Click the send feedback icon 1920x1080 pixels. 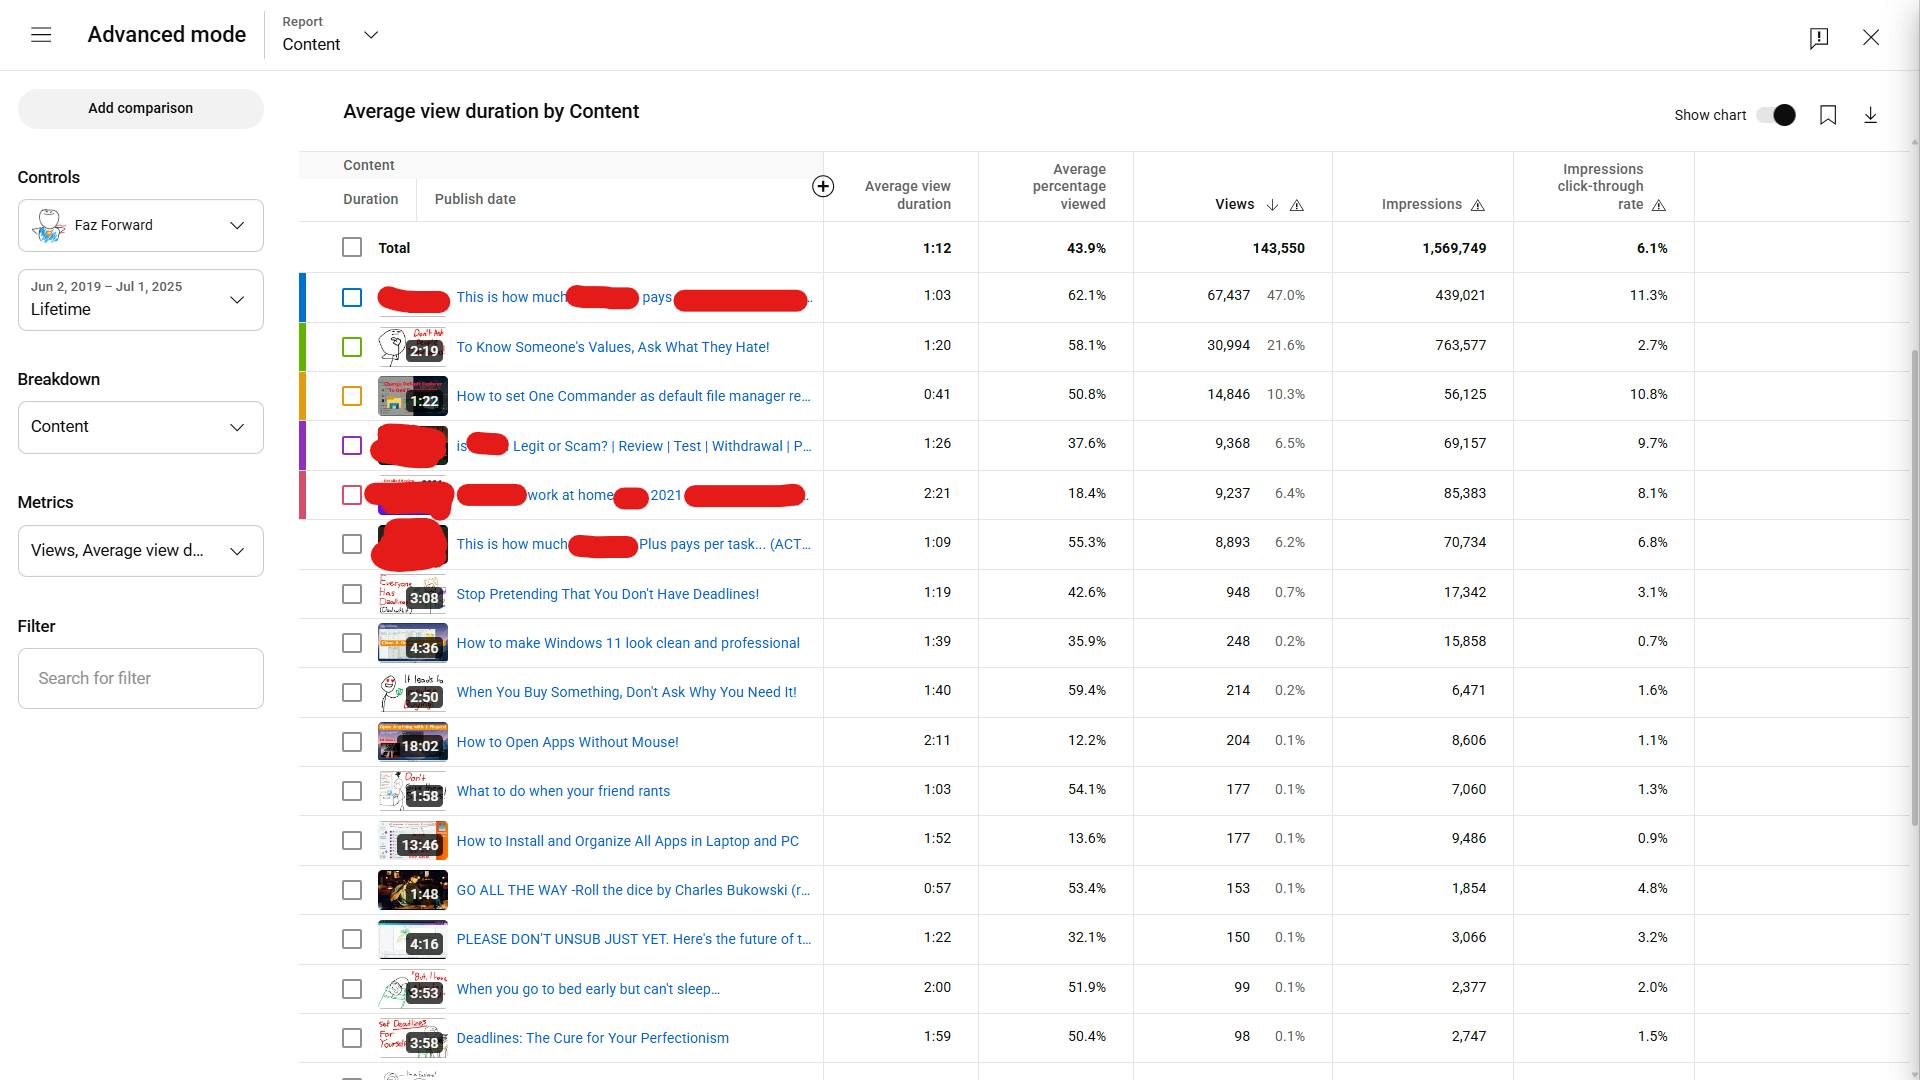1819,38
